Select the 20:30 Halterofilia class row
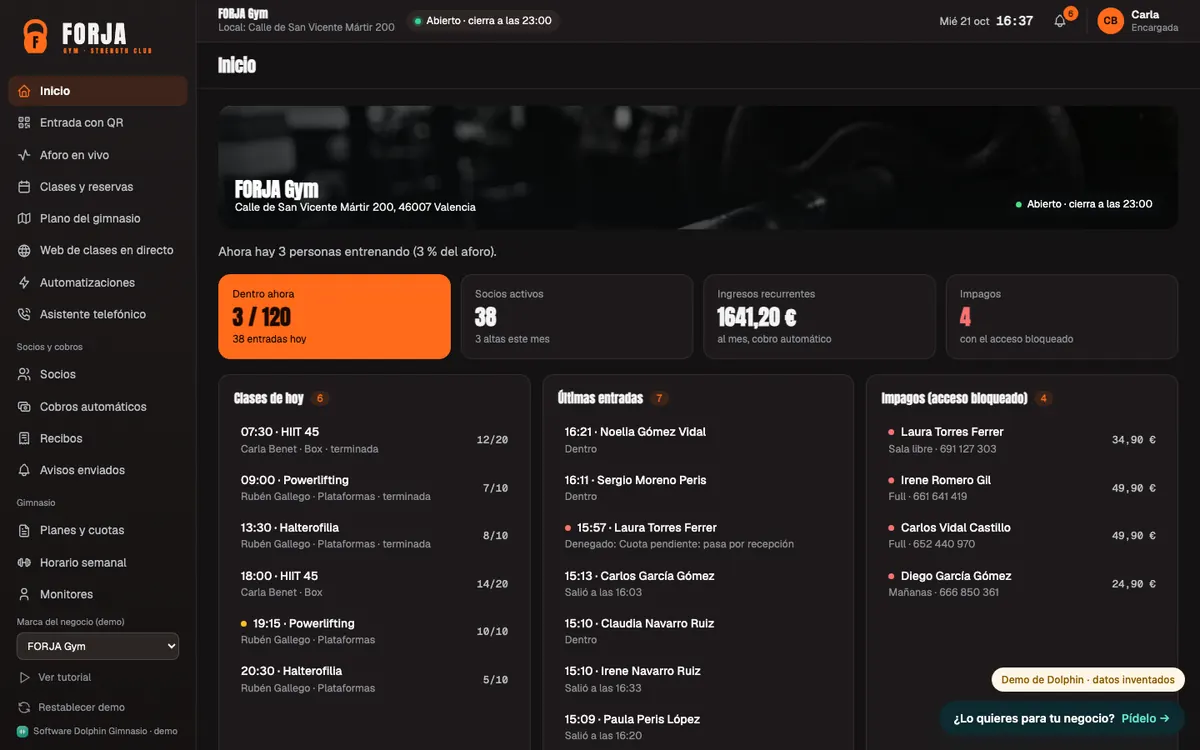This screenshot has width=1200, height=750. 375,679
